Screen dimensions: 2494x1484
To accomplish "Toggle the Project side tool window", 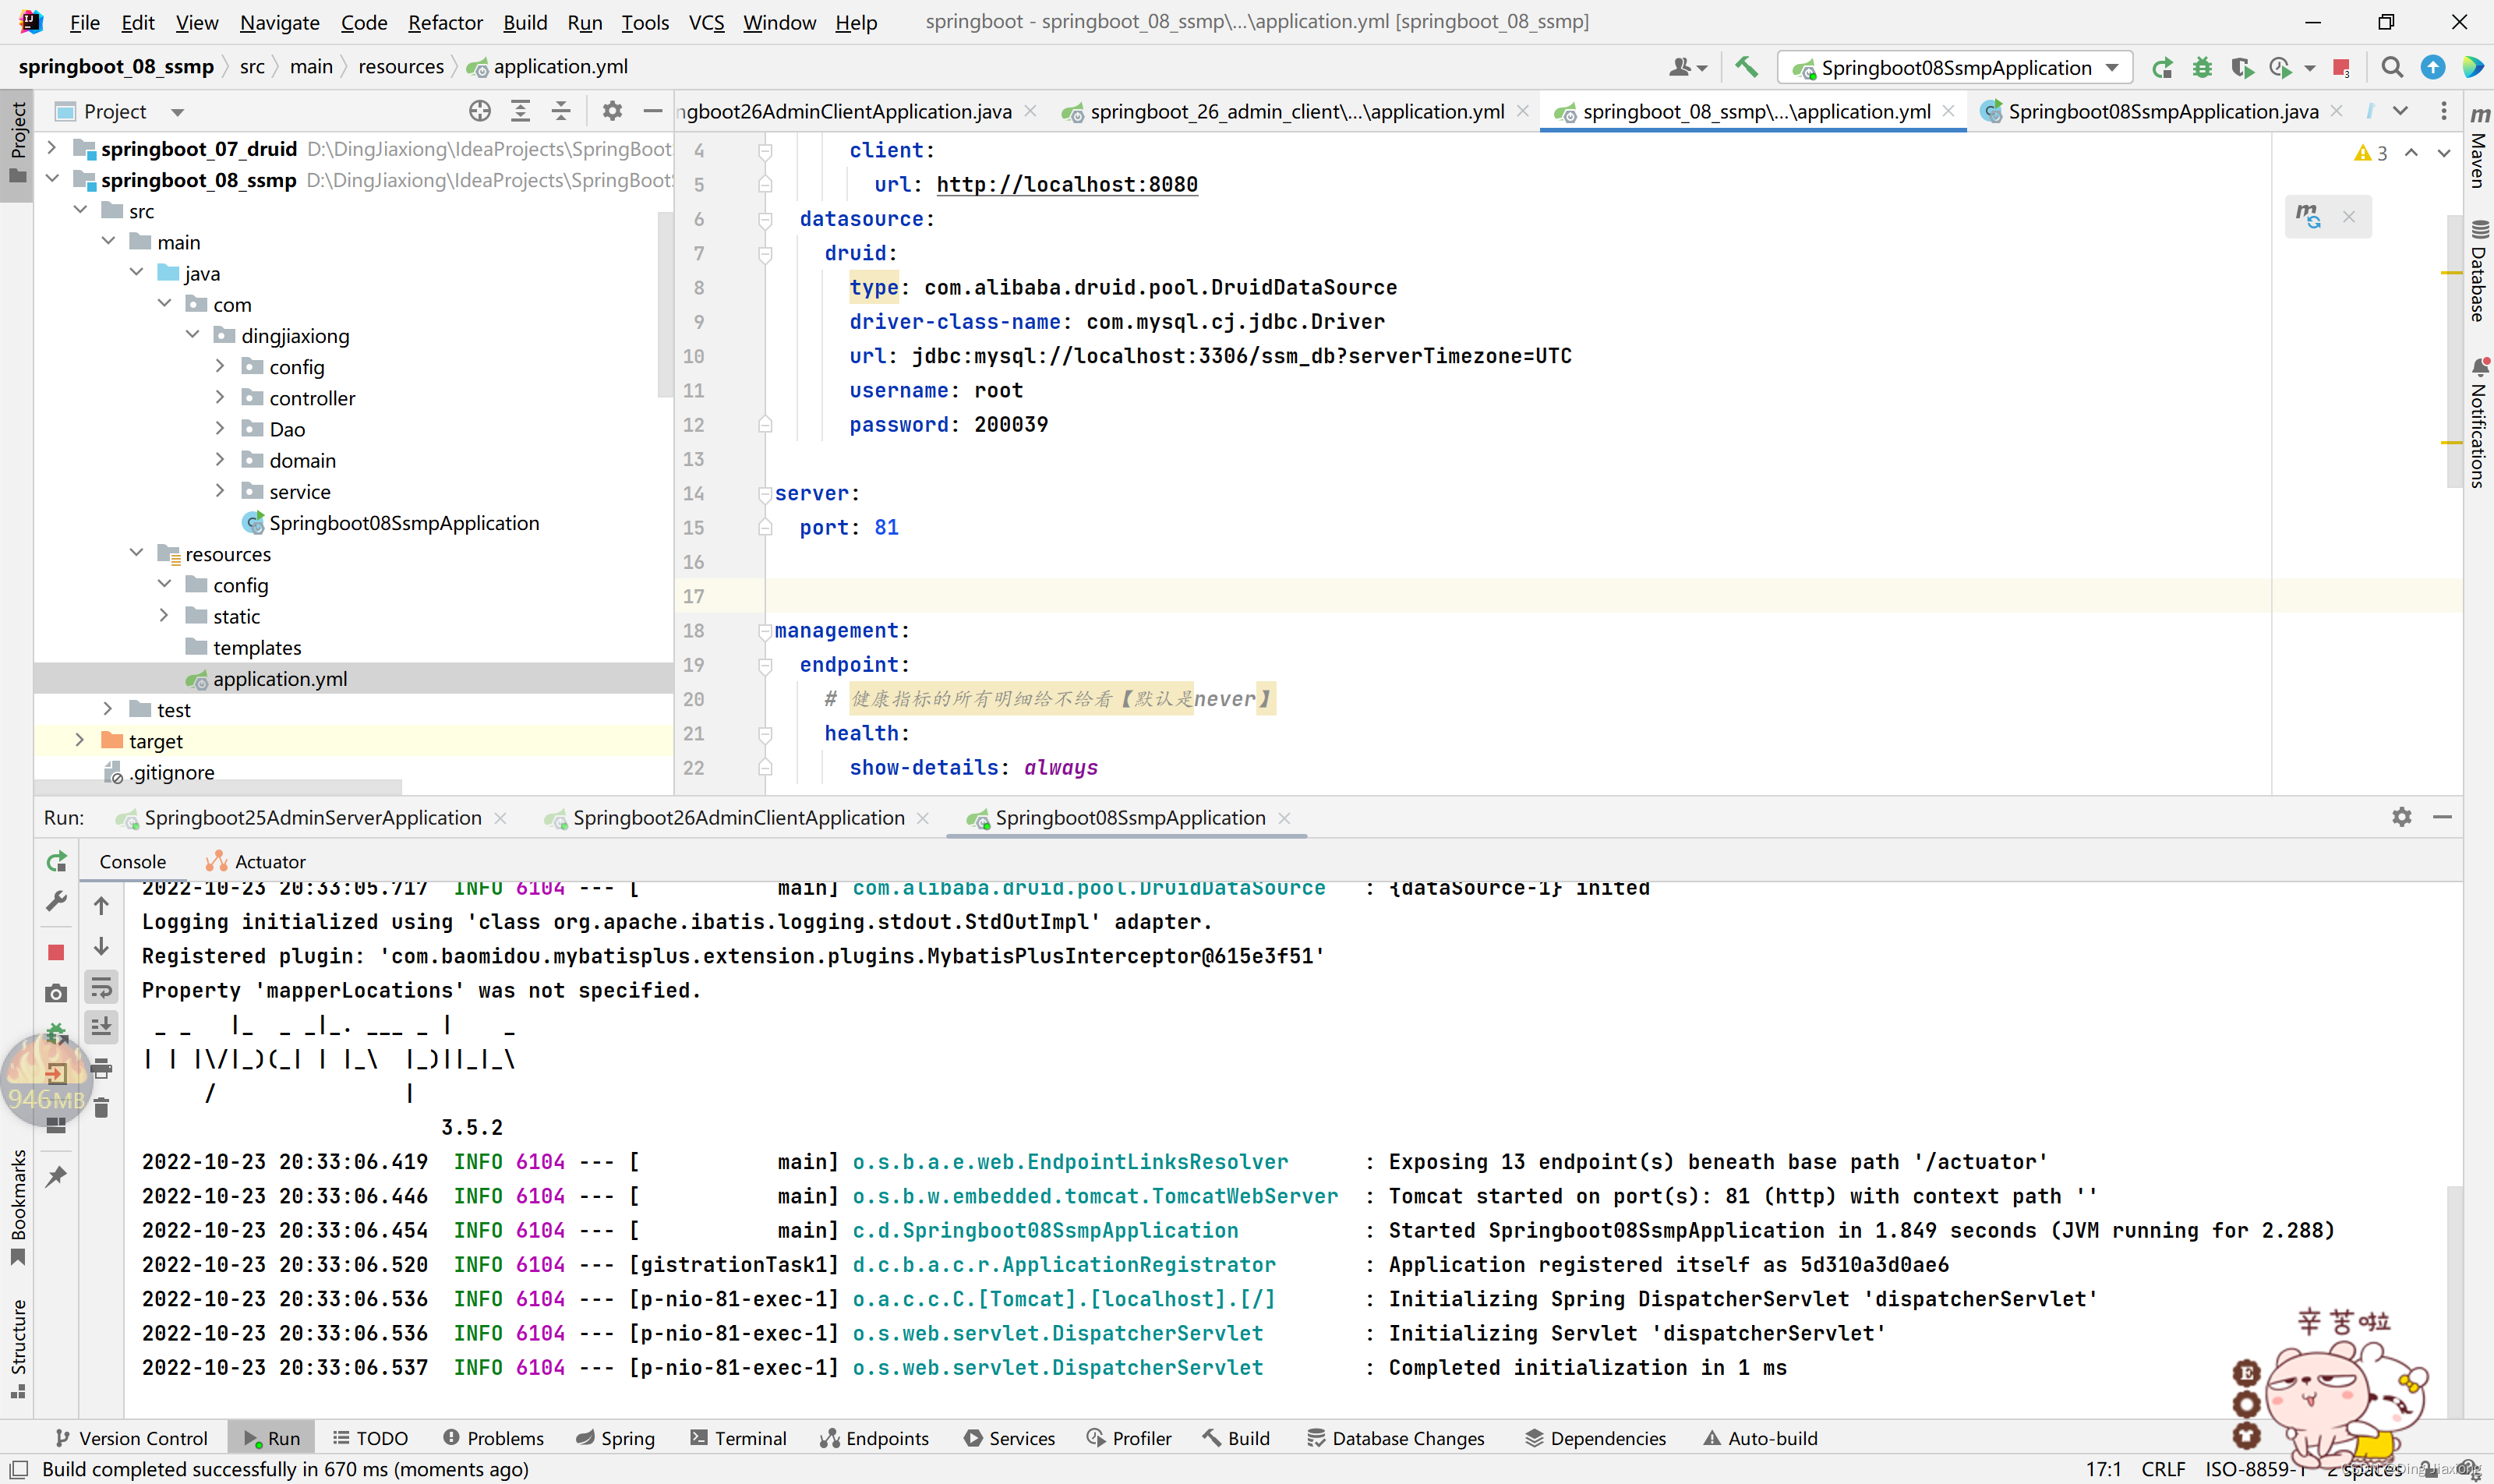I will 17,144.
